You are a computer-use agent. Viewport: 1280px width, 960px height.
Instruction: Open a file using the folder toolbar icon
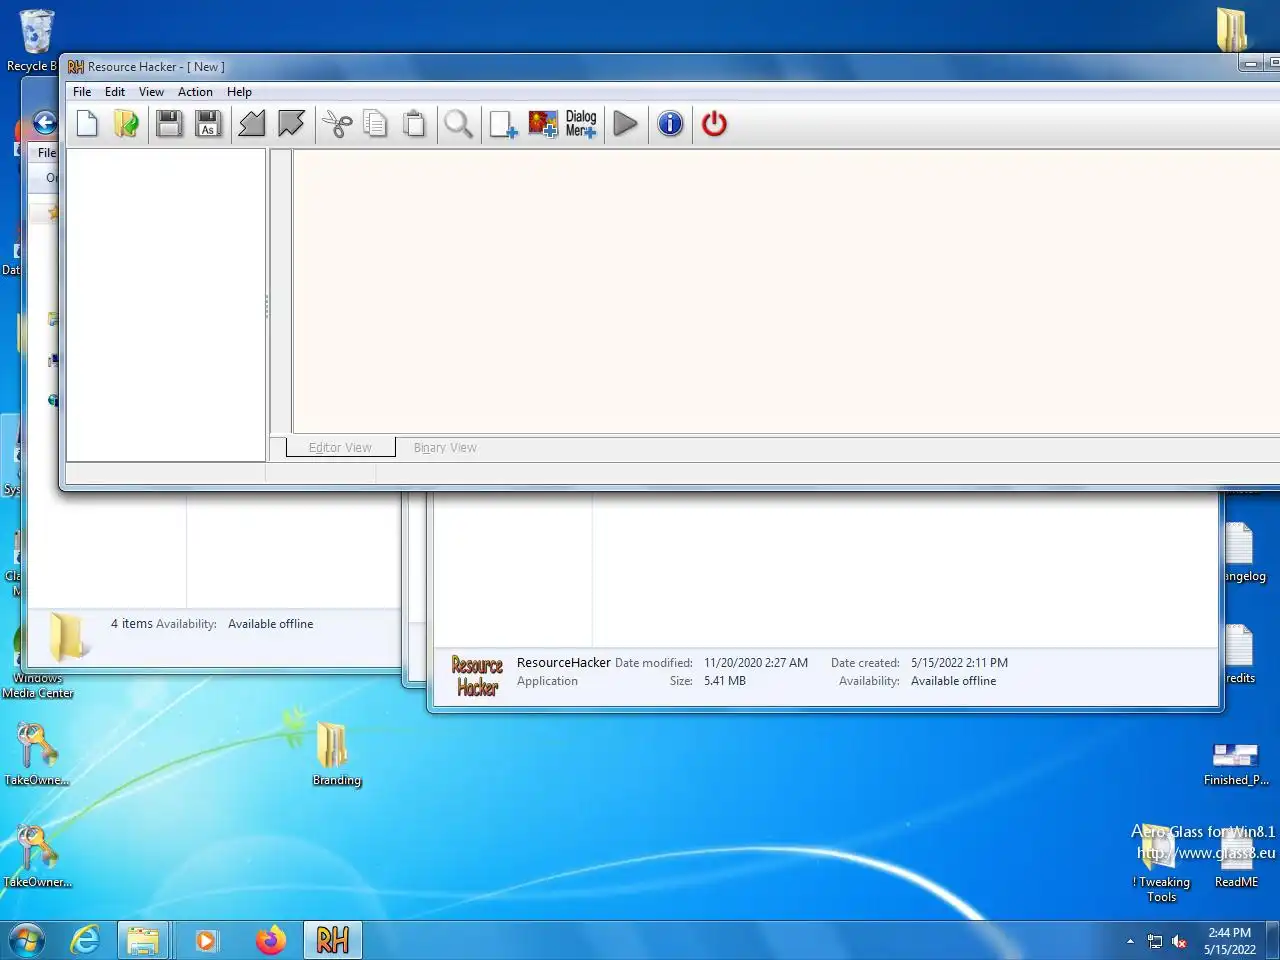click(126, 124)
